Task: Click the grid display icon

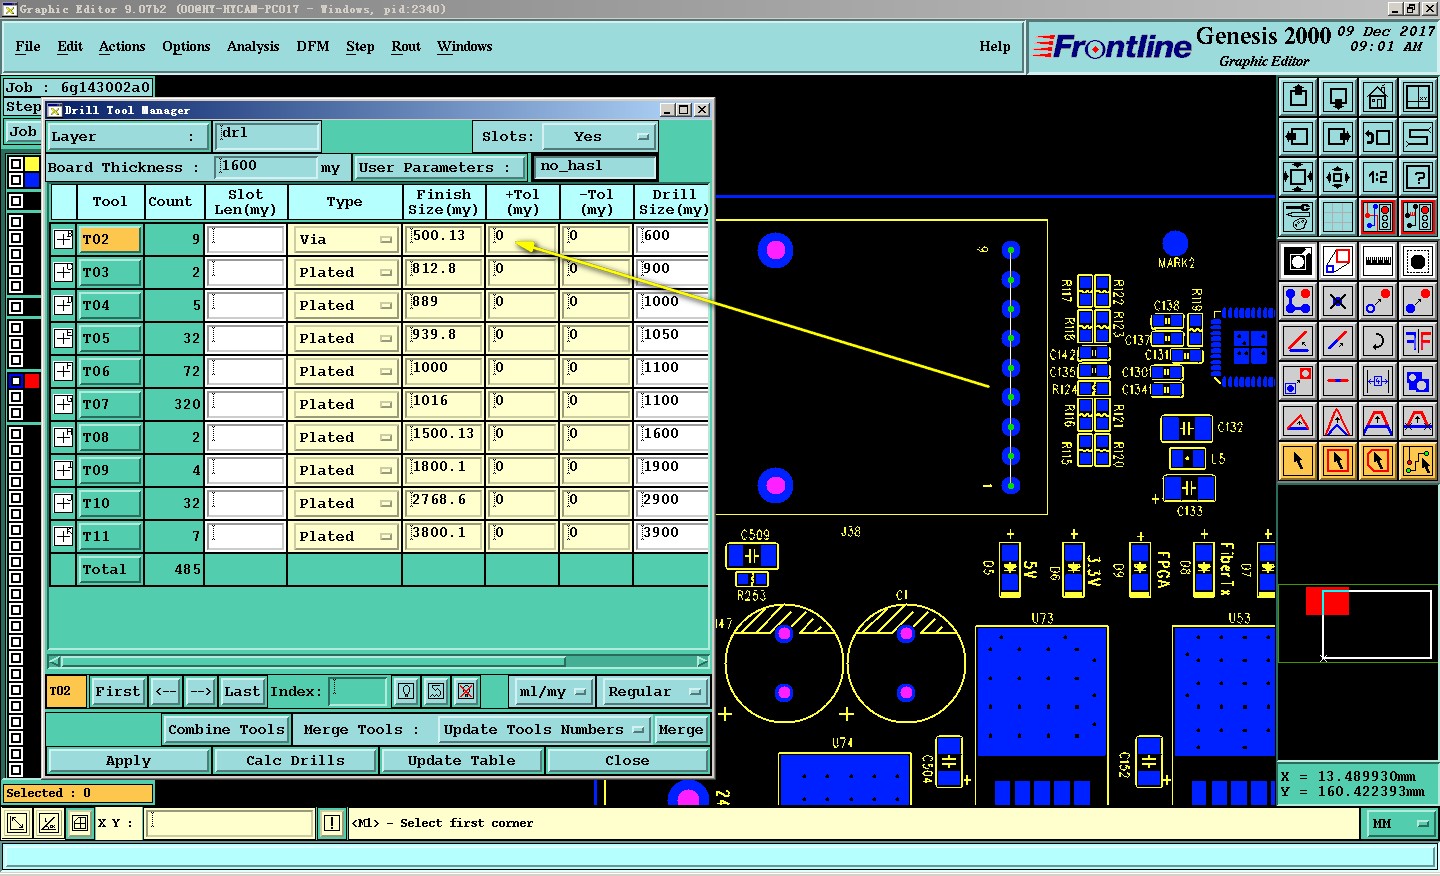Action: [1338, 217]
